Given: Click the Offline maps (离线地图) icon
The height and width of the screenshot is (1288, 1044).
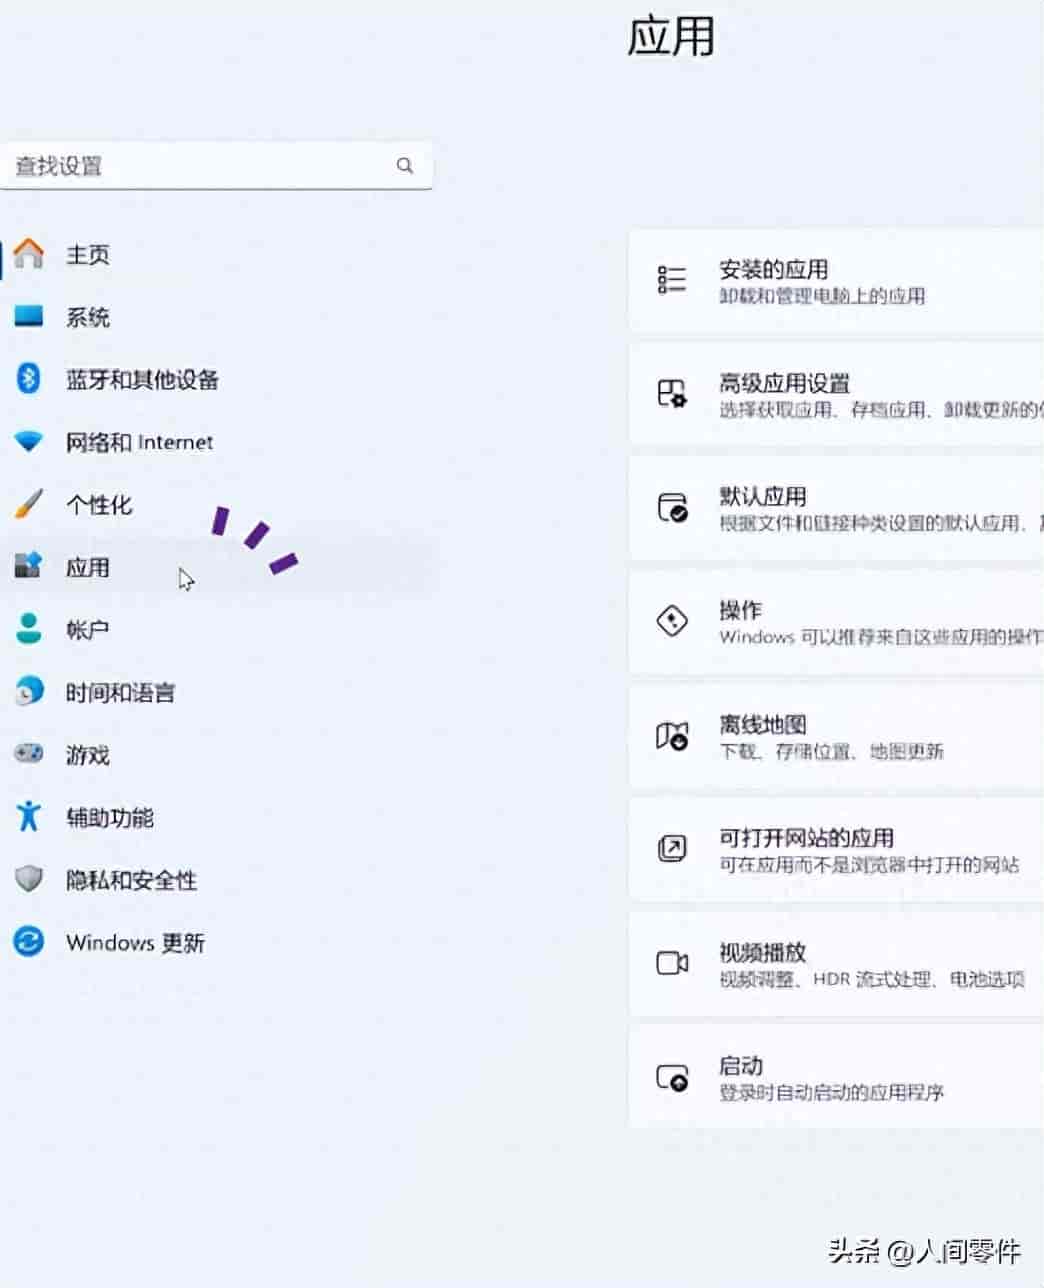Looking at the screenshot, I should click(672, 735).
